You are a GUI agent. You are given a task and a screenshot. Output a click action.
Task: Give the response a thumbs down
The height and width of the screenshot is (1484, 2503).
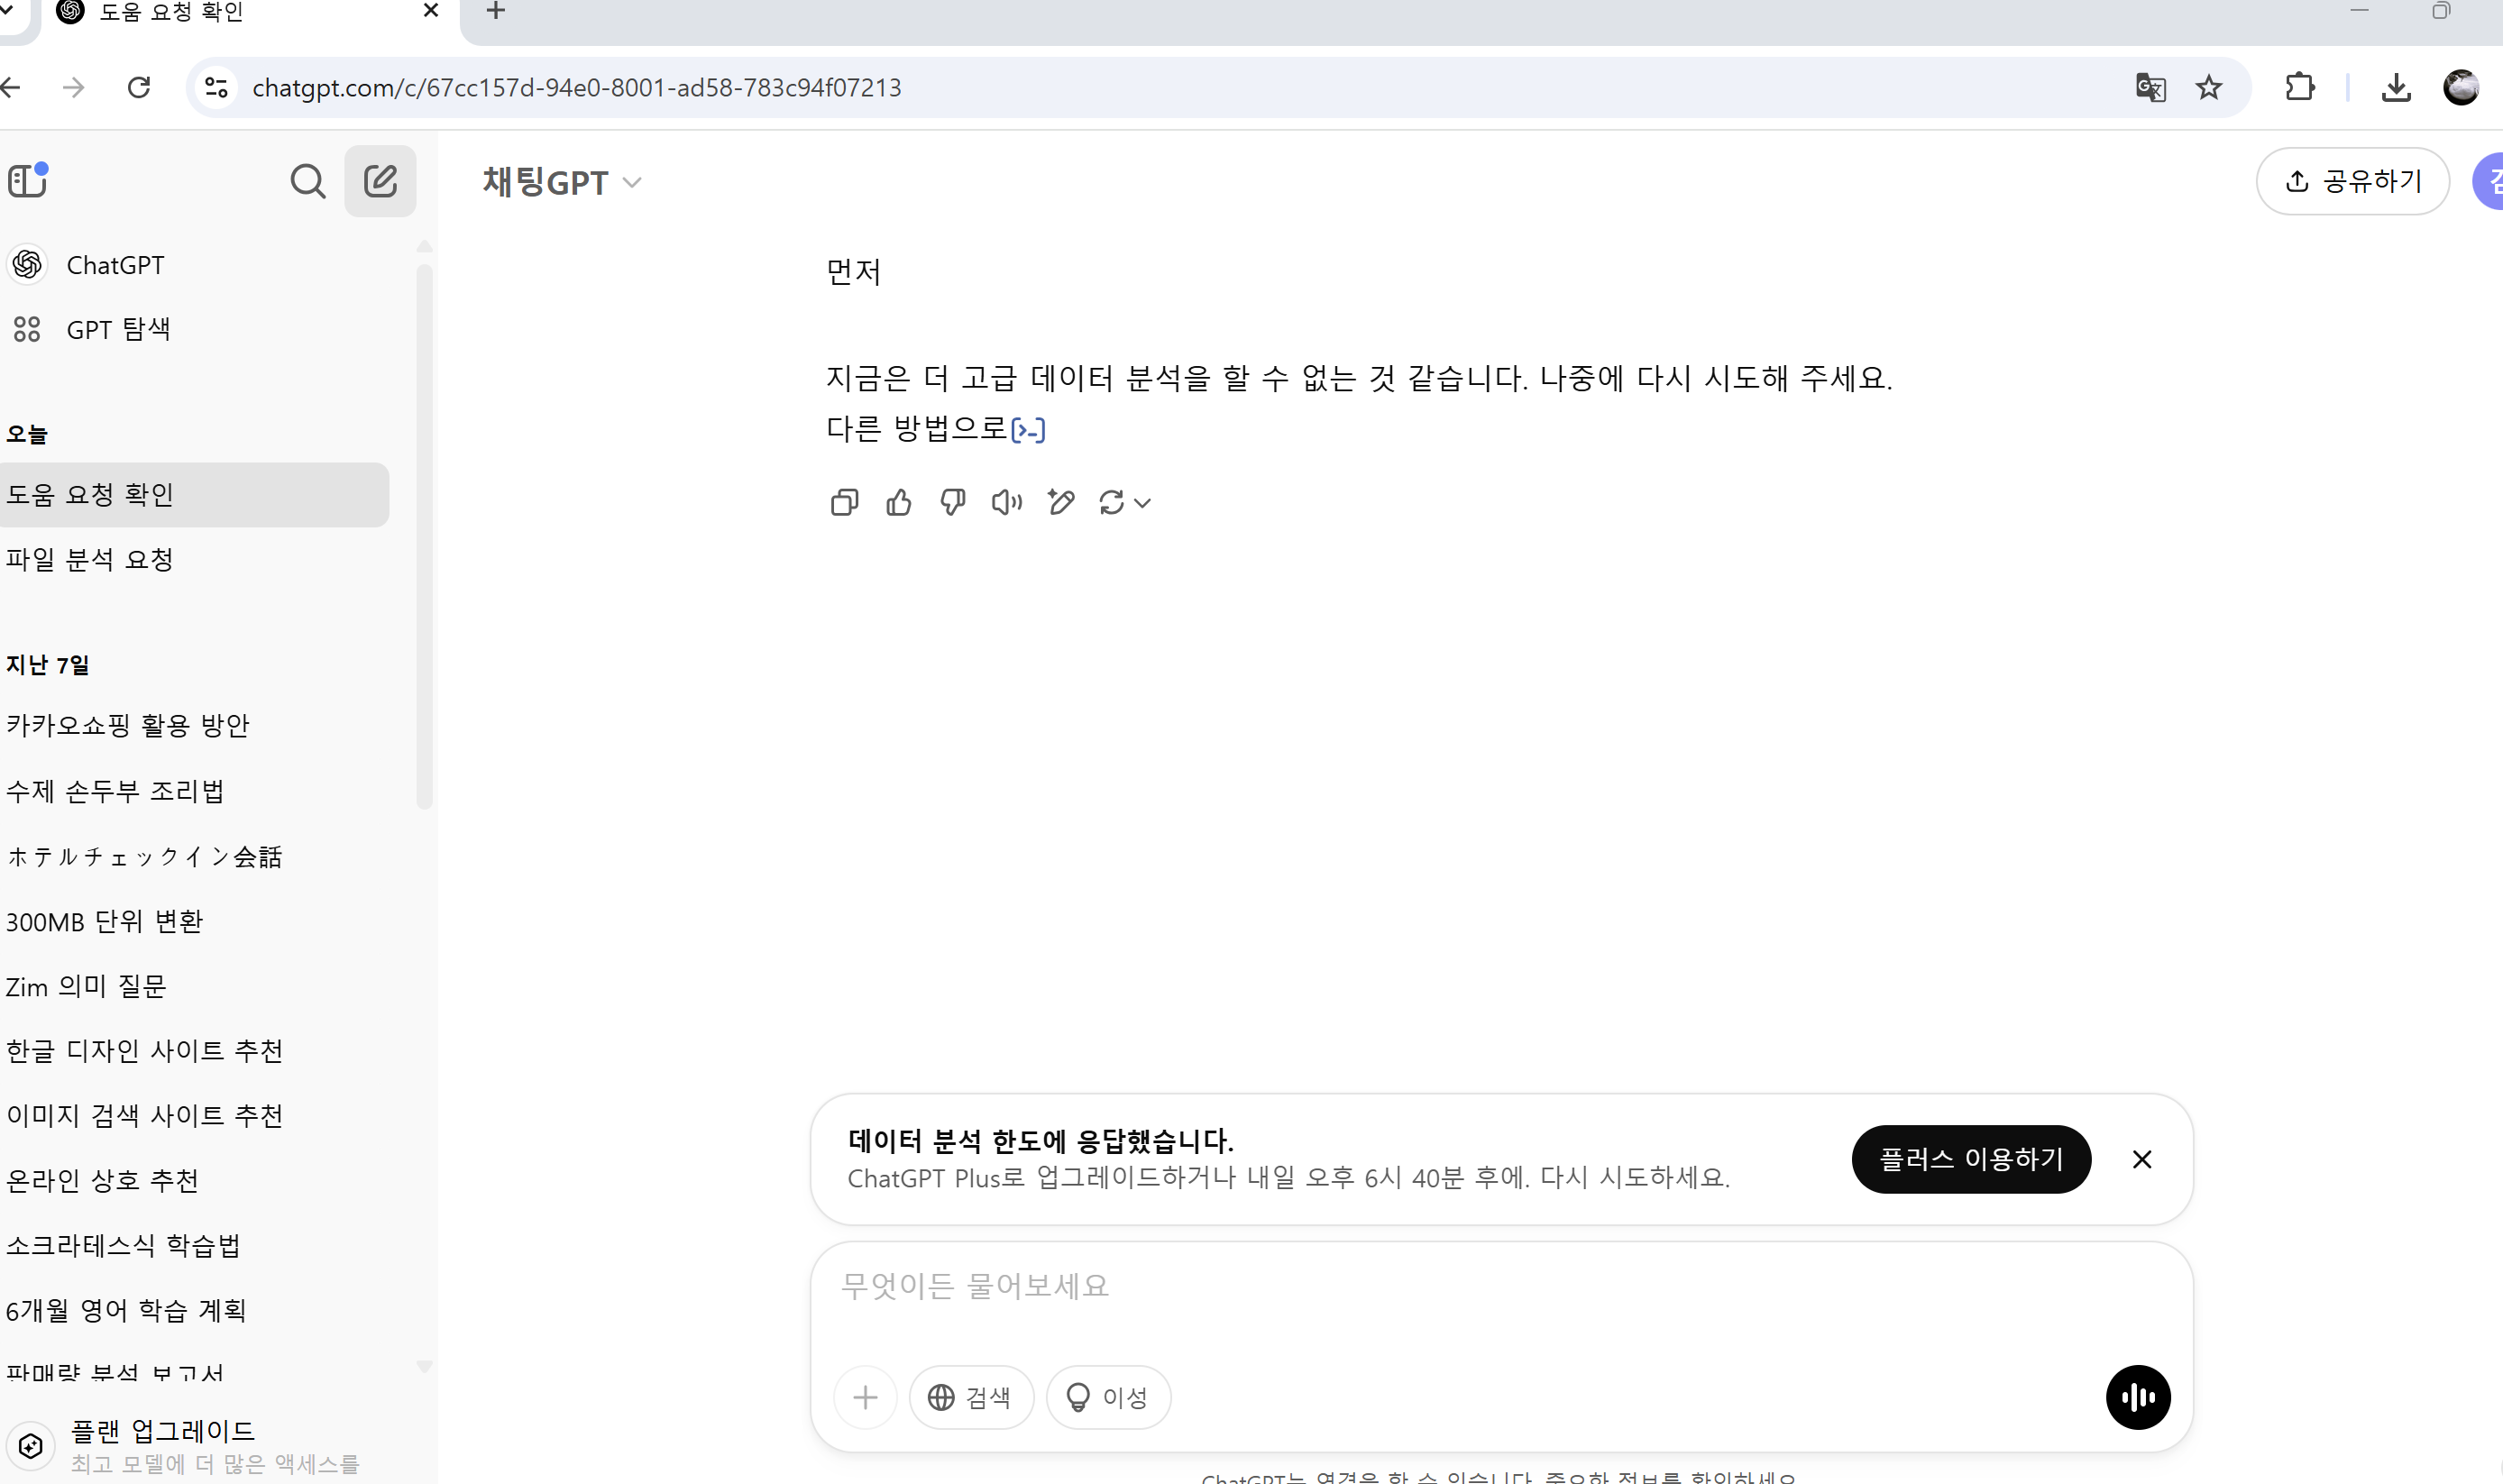point(952,502)
